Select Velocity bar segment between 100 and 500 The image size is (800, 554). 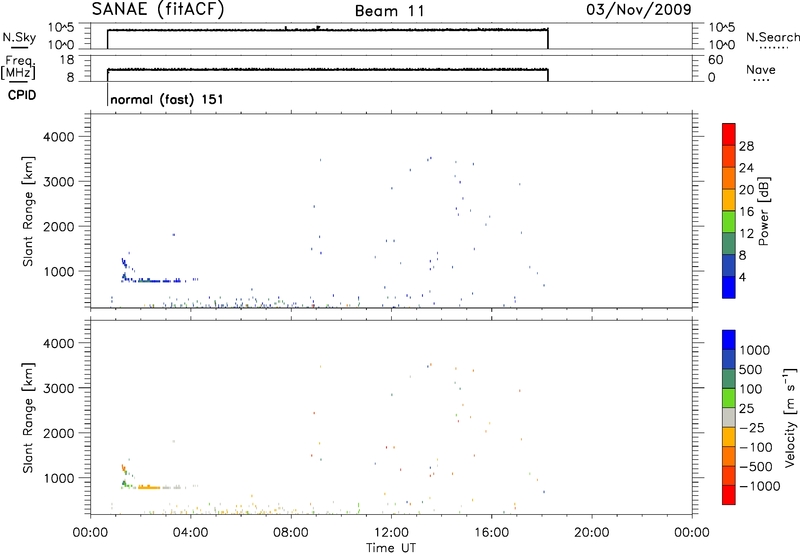tap(729, 379)
